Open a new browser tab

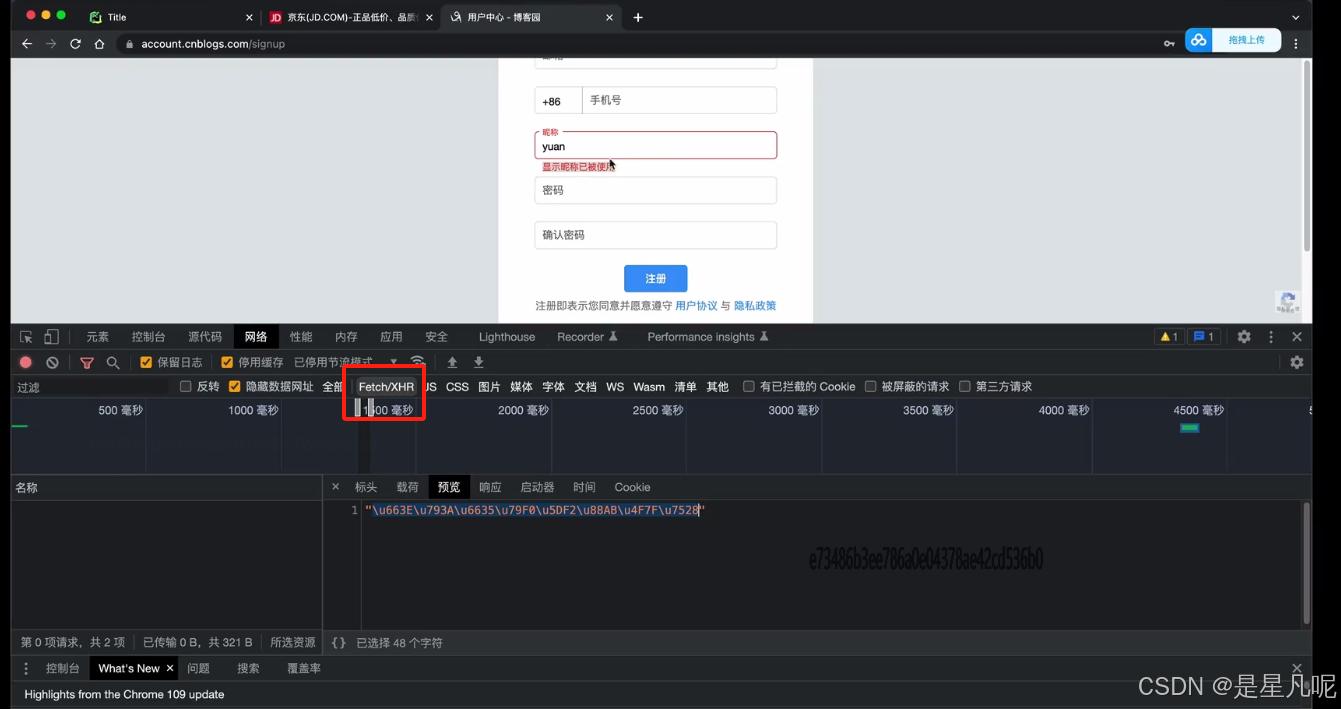[x=638, y=17]
